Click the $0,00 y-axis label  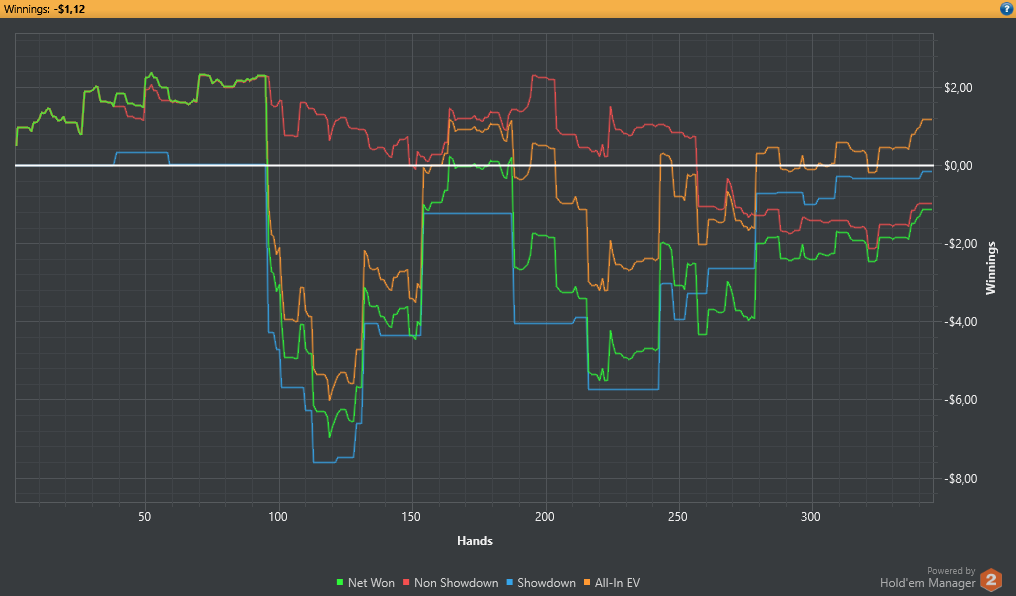pos(958,166)
